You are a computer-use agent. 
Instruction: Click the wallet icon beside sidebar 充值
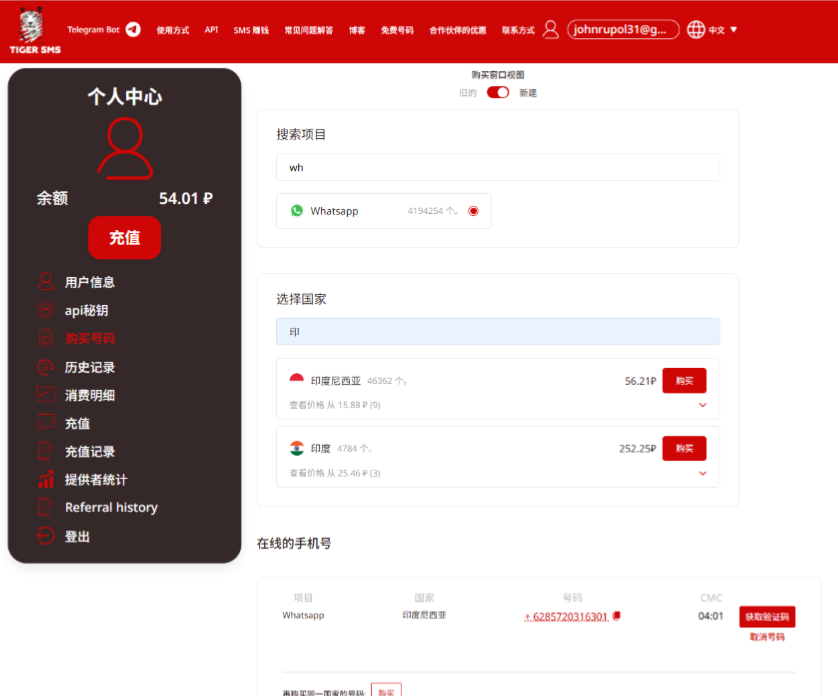pyautogui.click(x=45, y=422)
